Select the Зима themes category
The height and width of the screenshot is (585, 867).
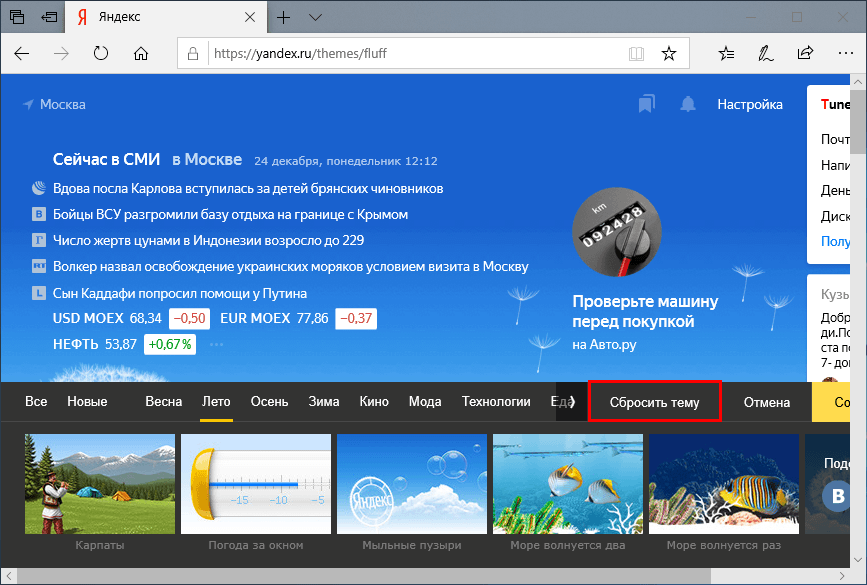tap(324, 401)
